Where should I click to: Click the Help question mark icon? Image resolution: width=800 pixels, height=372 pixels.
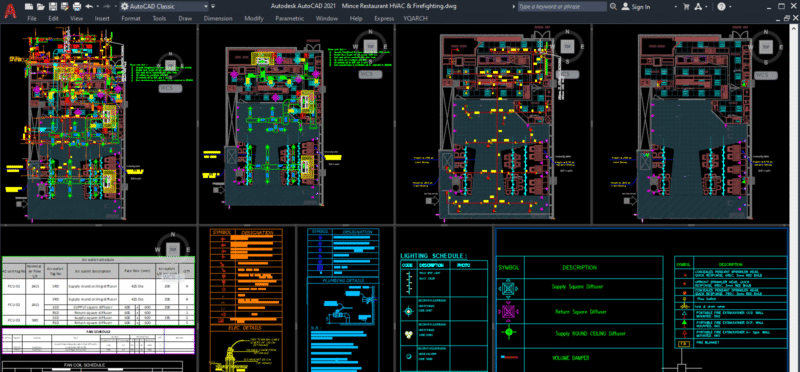(721, 7)
